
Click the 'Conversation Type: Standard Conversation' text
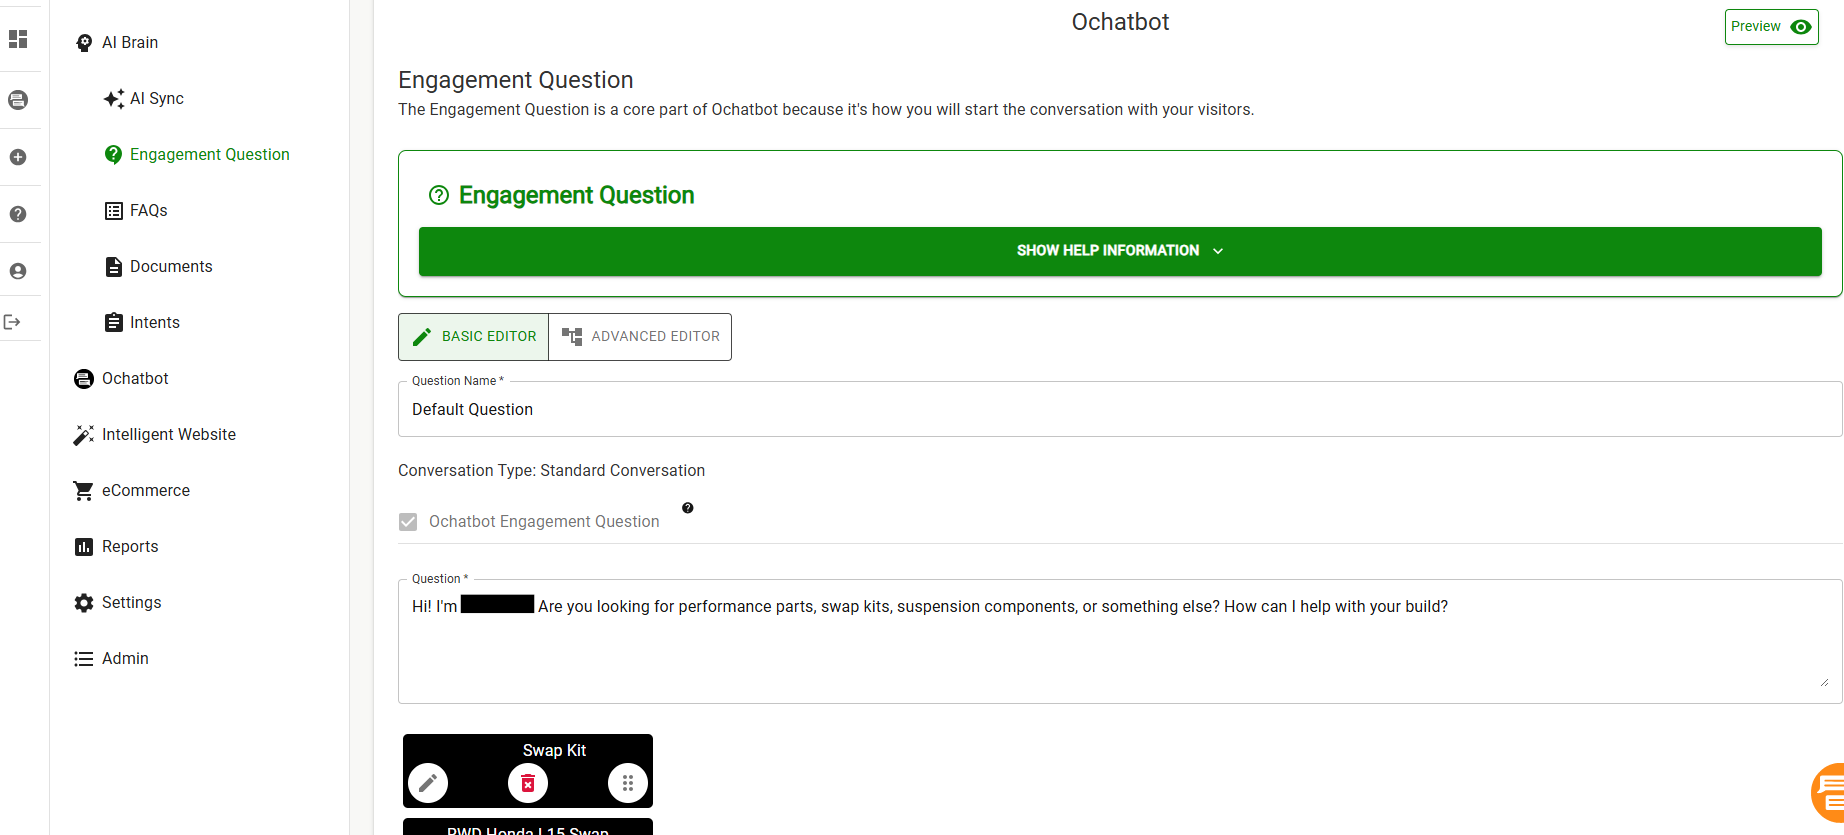551,471
